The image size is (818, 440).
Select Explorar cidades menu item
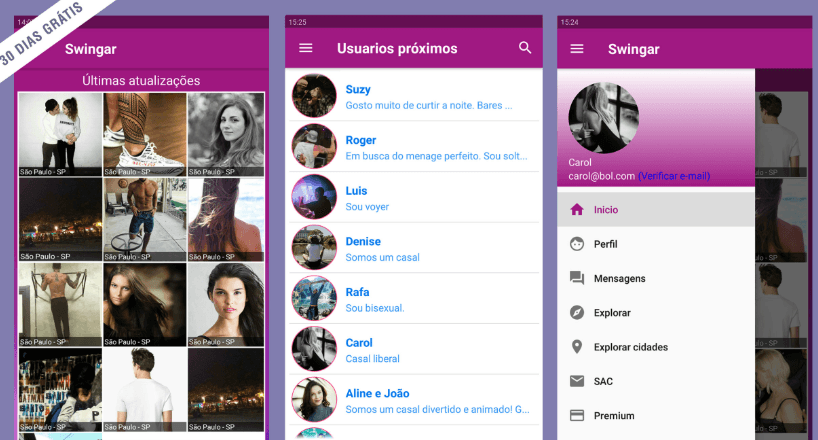656,347
